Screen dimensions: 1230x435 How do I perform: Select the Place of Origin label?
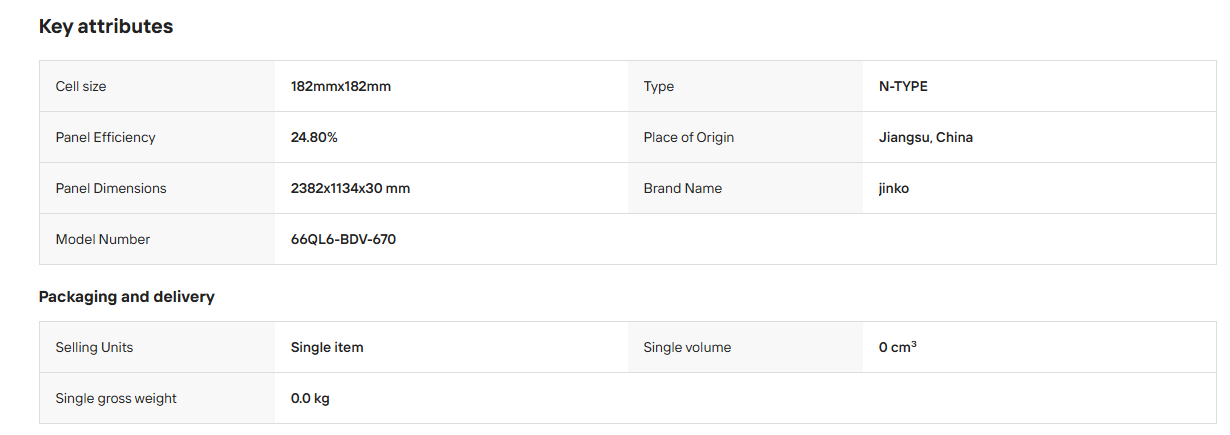click(689, 138)
